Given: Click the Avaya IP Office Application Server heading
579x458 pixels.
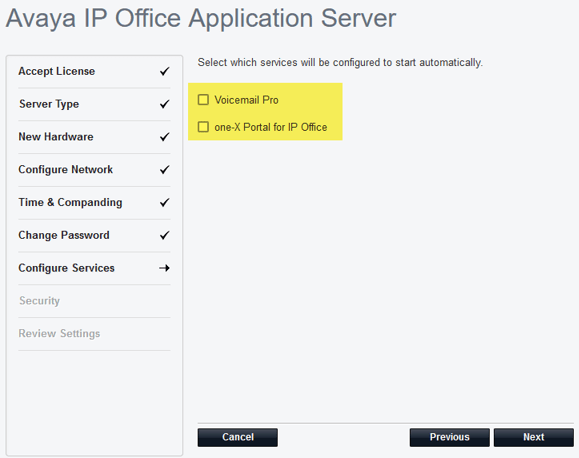Looking at the screenshot, I should pyautogui.click(x=201, y=18).
